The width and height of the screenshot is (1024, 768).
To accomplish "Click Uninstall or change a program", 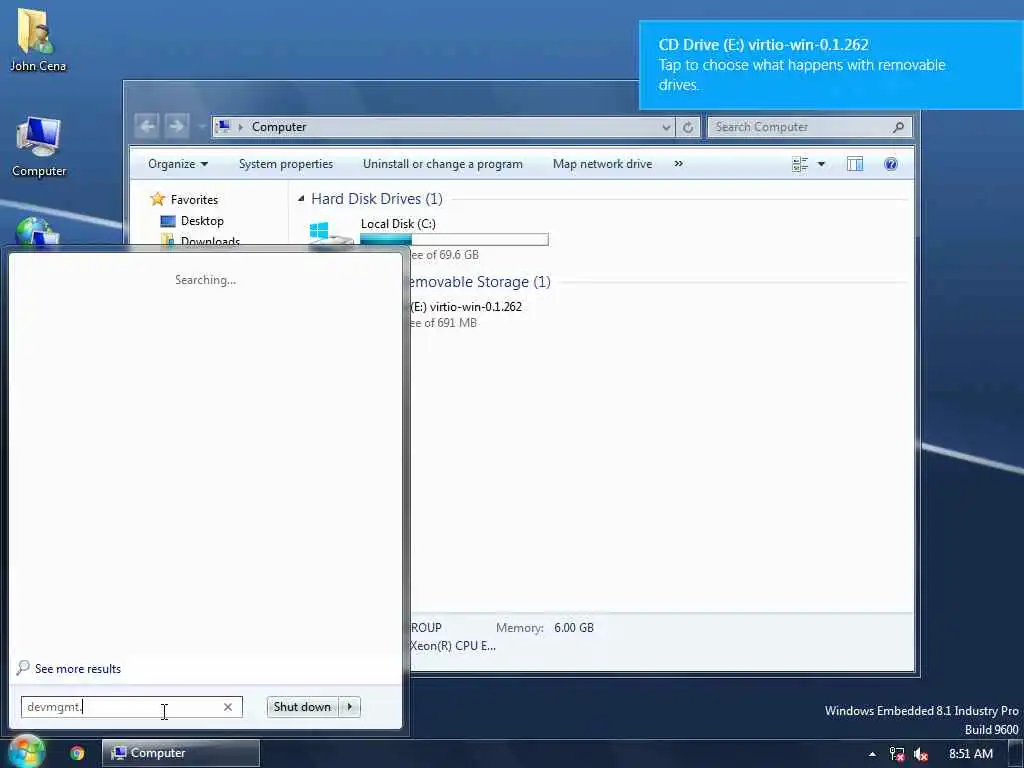I will (x=443, y=164).
